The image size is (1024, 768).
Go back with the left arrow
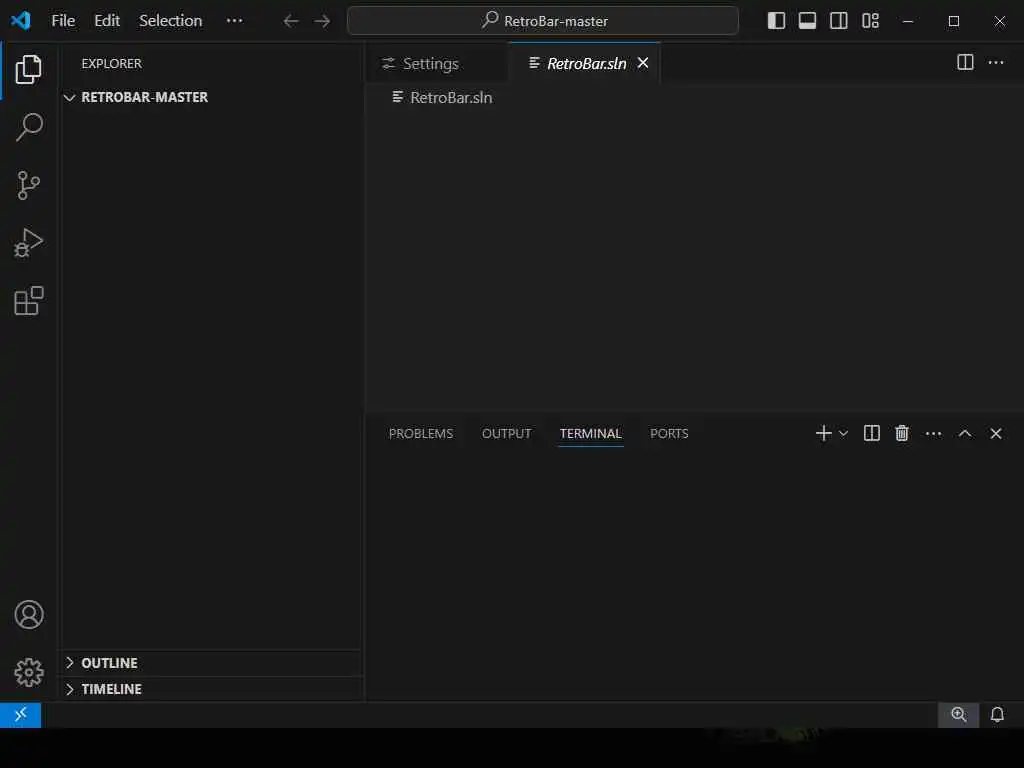click(x=291, y=21)
